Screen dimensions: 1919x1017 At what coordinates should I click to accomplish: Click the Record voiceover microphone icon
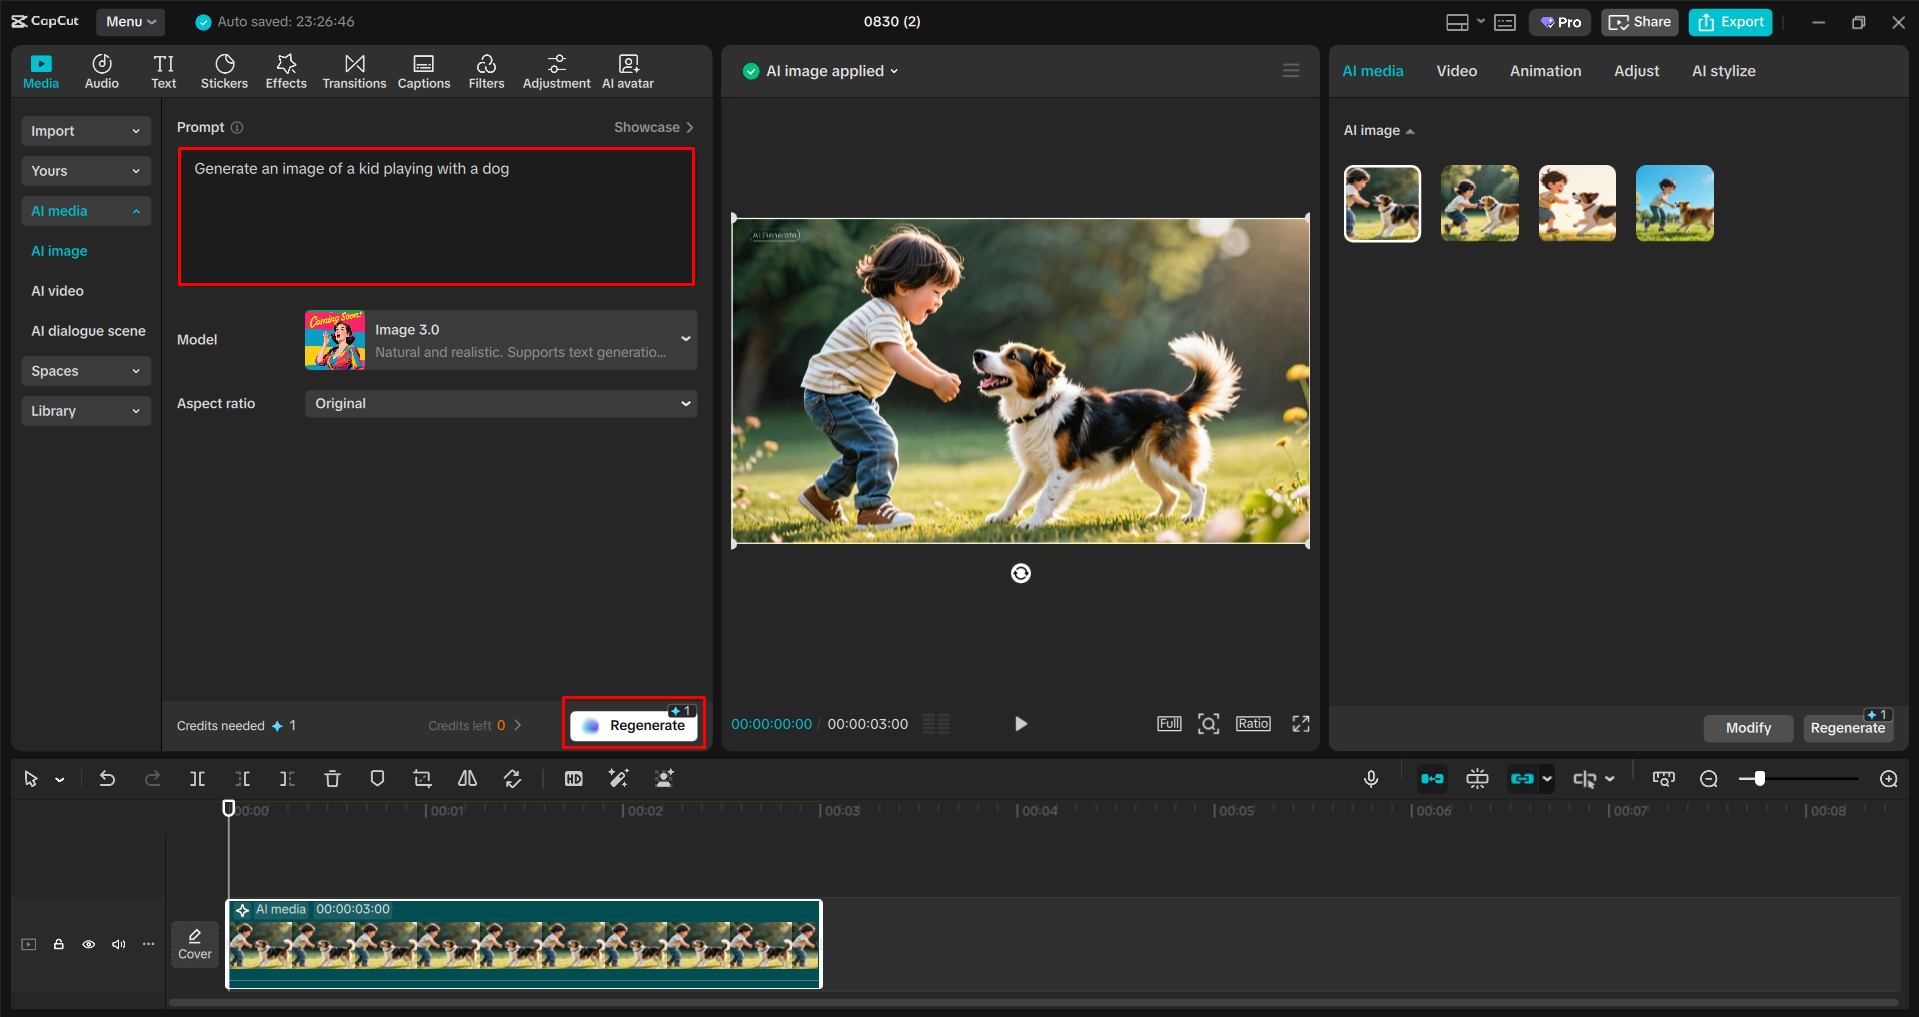coord(1370,778)
